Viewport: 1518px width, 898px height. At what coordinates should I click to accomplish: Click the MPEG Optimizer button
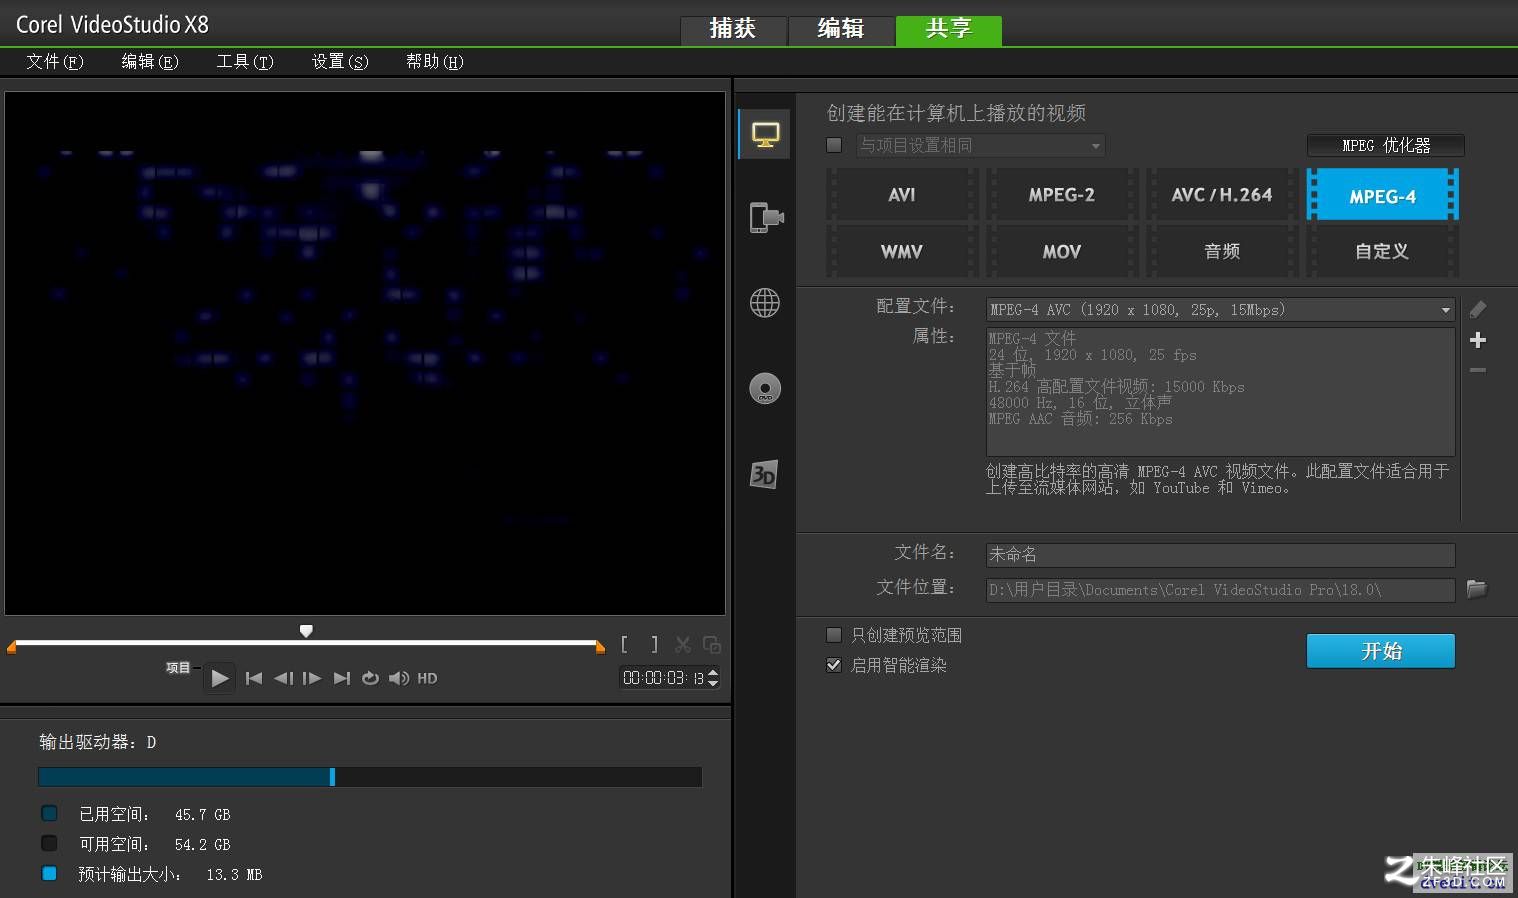(x=1385, y=145)
